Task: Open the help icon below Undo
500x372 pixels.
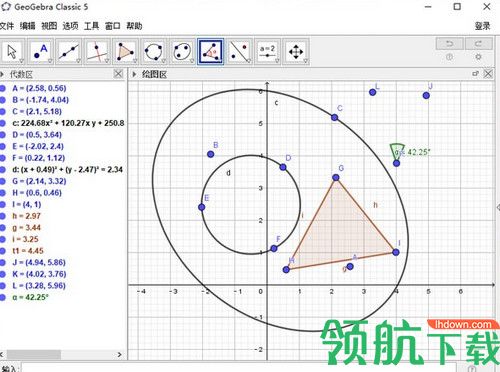Action: tap(449, 57)
